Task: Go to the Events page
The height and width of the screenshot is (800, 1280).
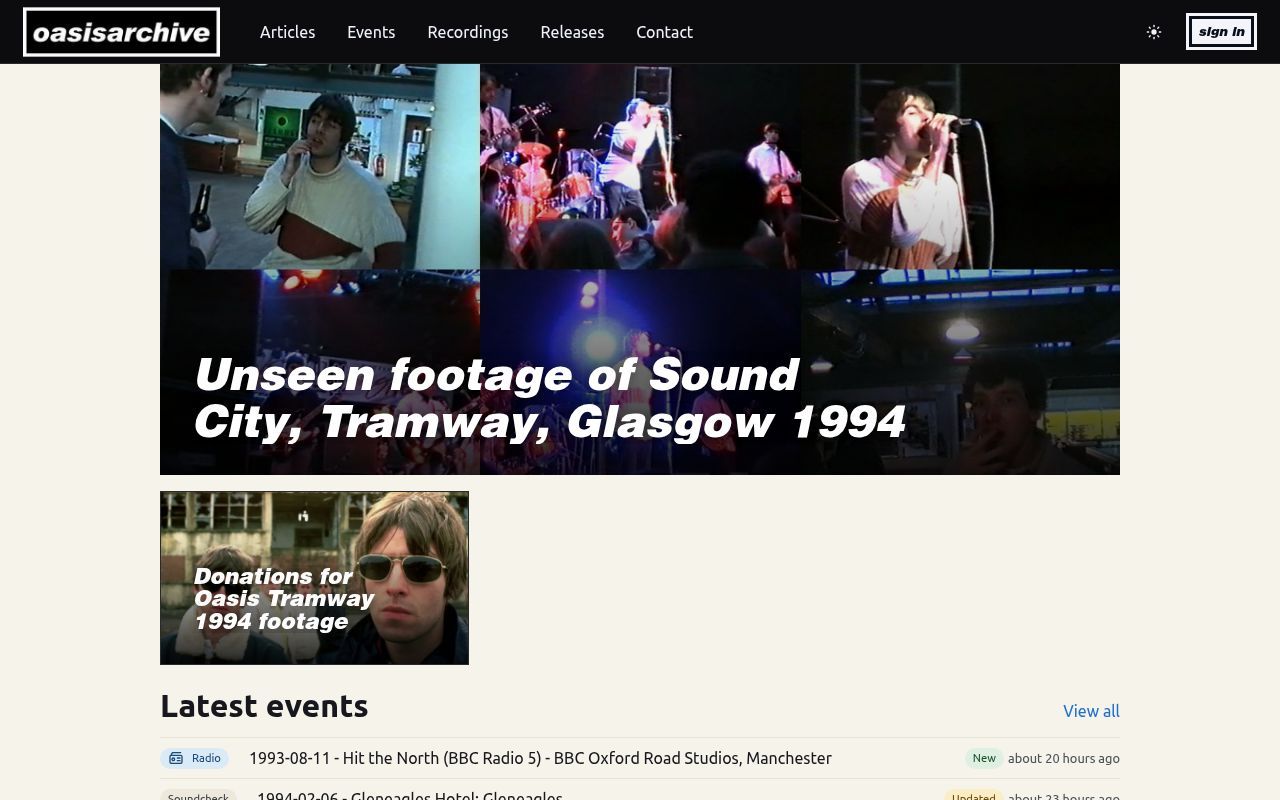Action: point(371,32)
